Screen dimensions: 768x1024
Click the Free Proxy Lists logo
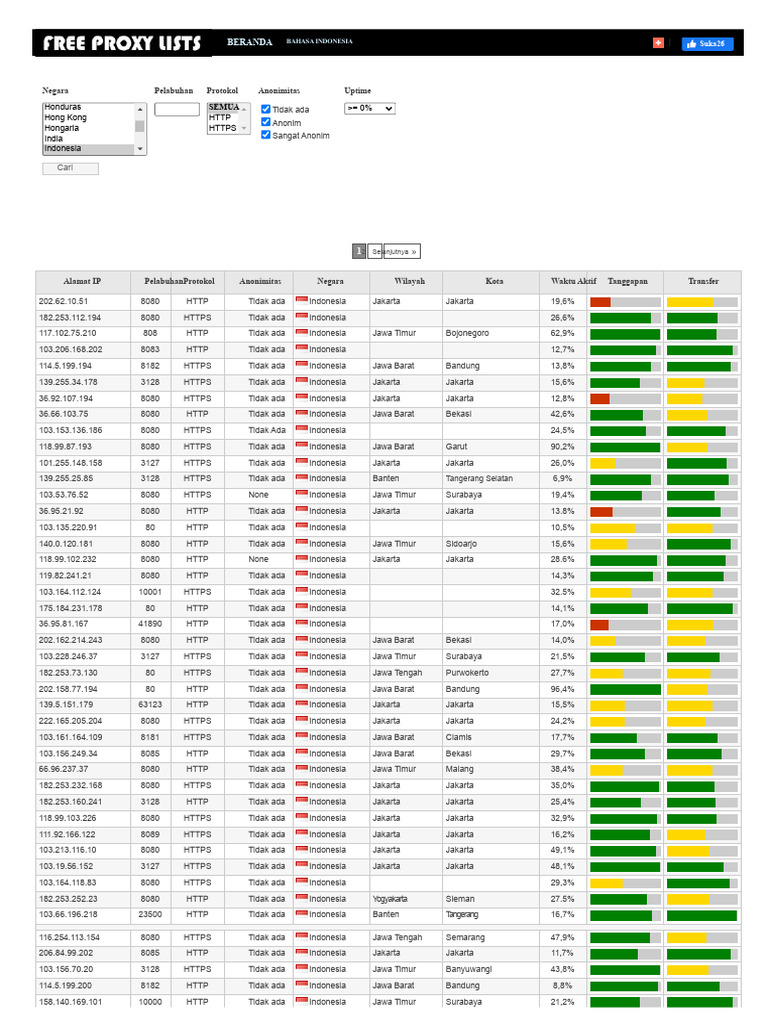pos(122,43)
